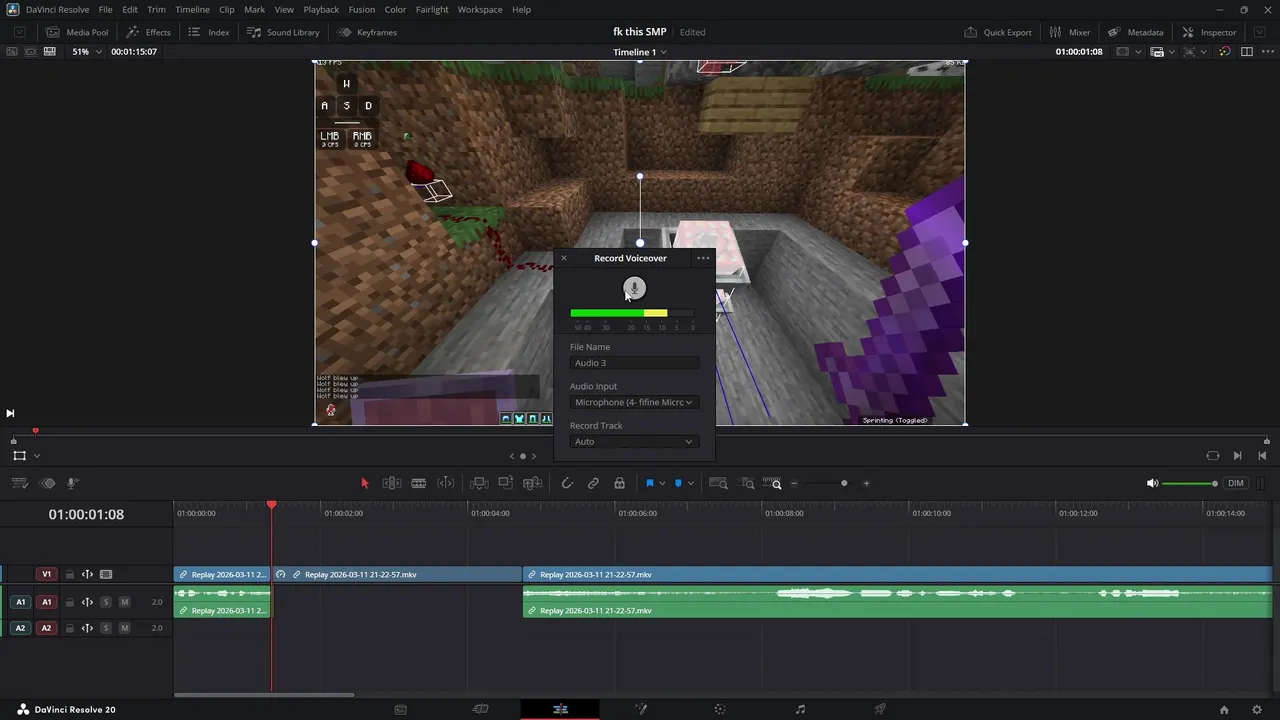The height and width of the screenshot is (720, 1280).
Task: Toggle the DIM button
Action: point(1236,484)
